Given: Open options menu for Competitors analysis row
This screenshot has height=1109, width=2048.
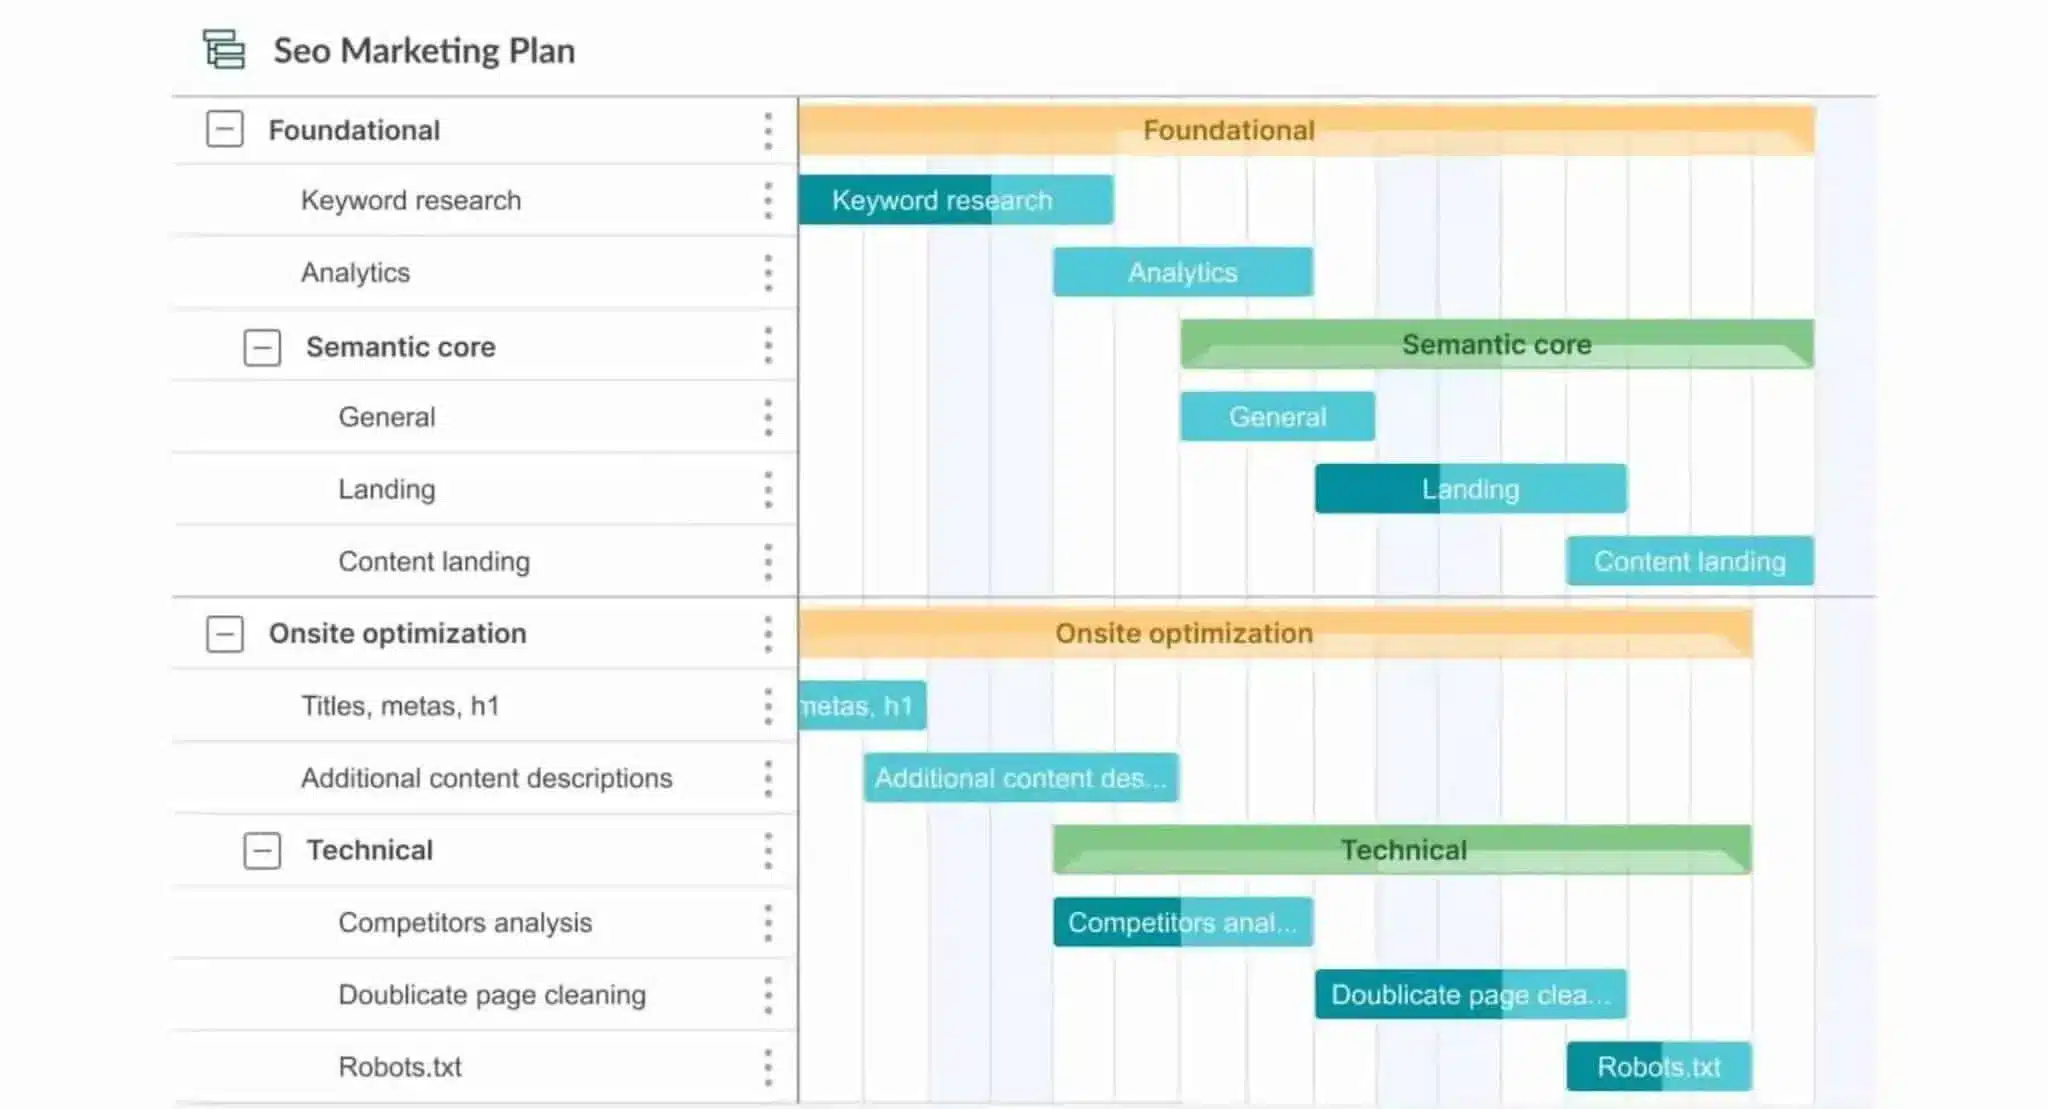Looking at the screenshot, I should (x=768, y=923).
